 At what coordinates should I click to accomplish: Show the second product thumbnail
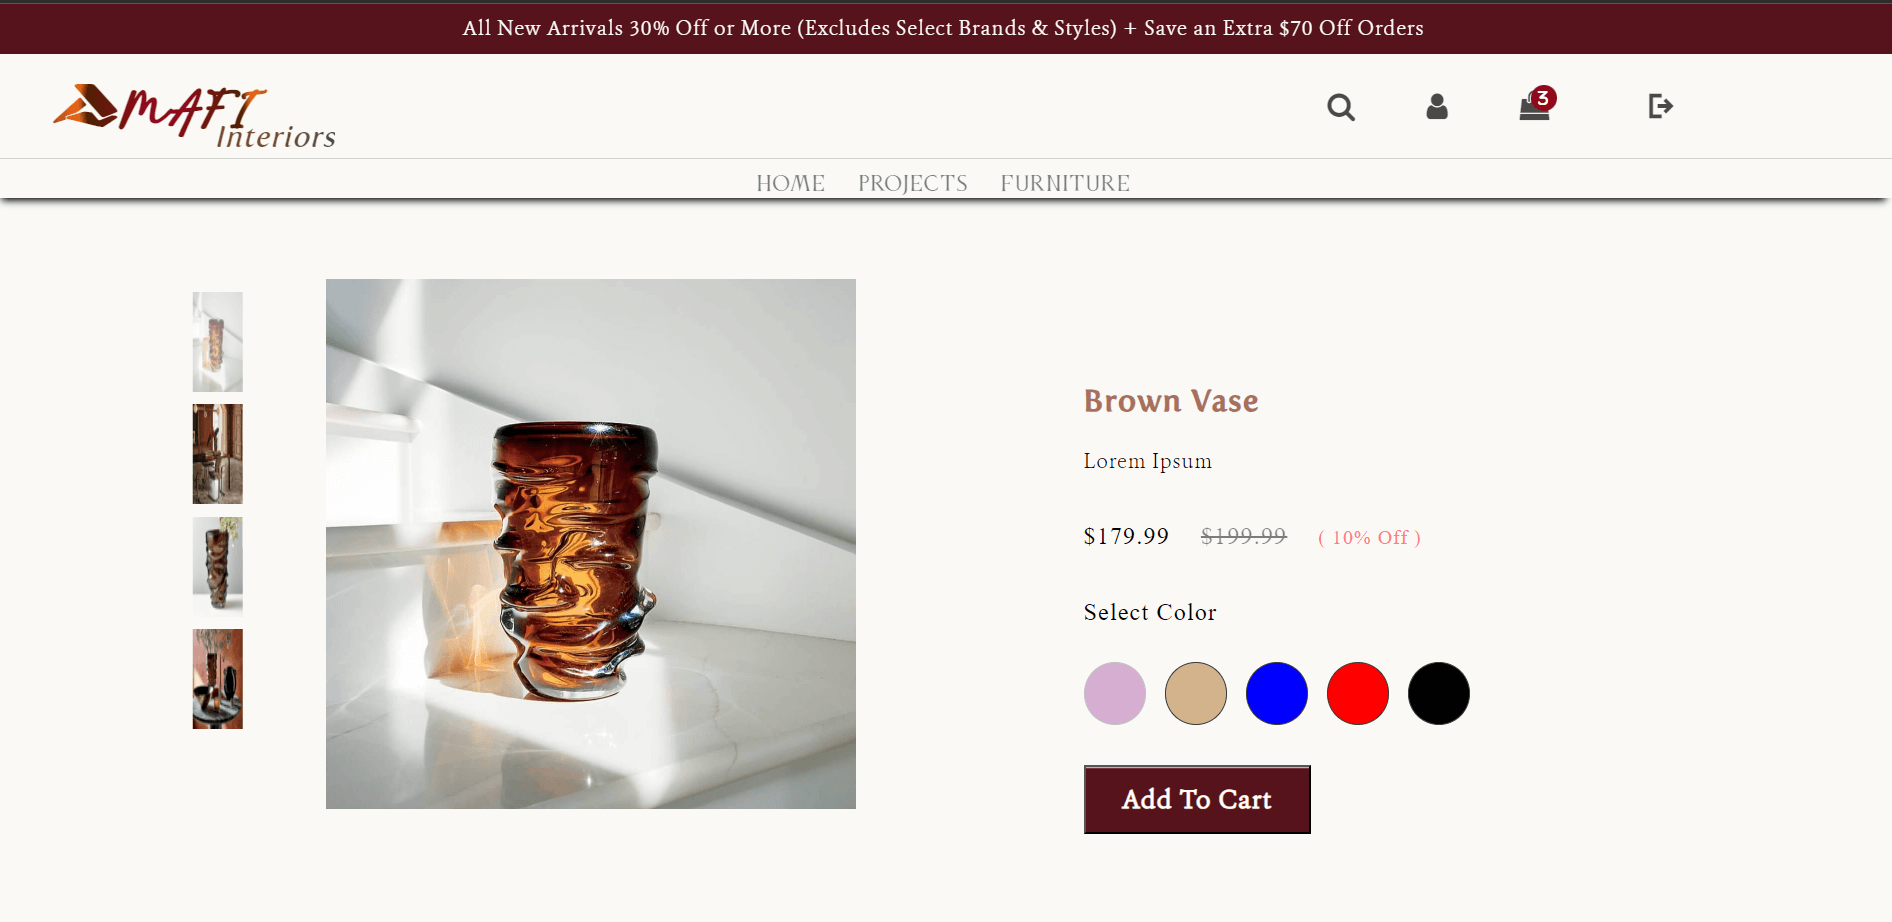pos(218,454)
